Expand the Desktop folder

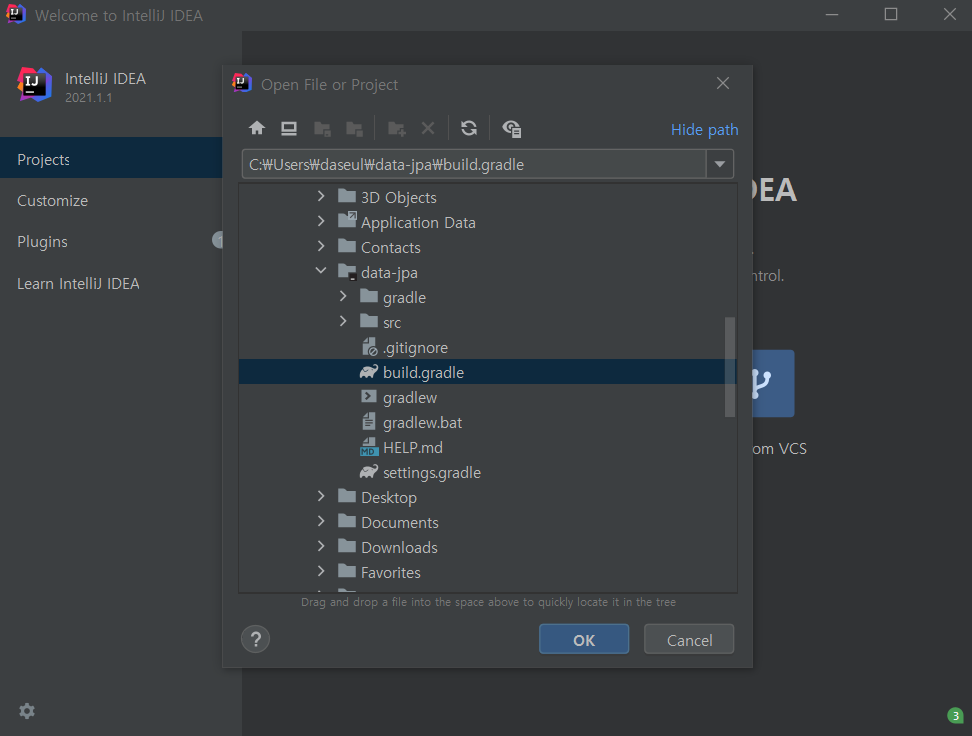(x=321, y=496)
